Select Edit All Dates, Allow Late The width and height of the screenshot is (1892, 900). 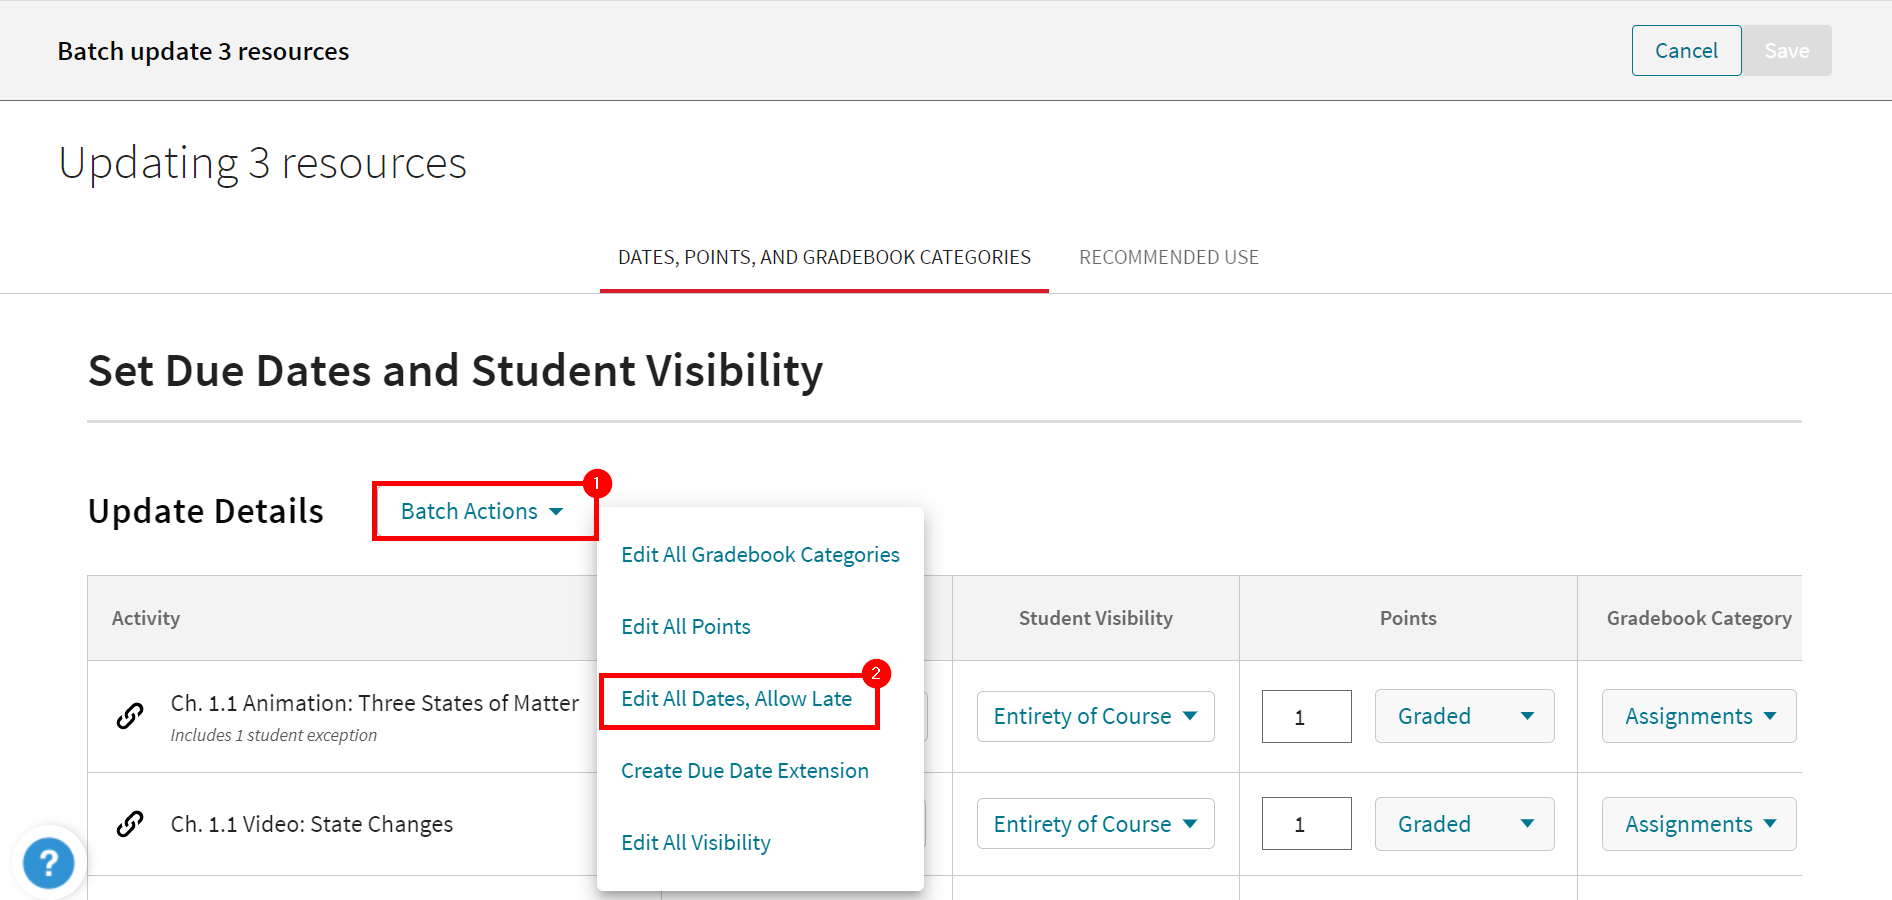(737, 698)
